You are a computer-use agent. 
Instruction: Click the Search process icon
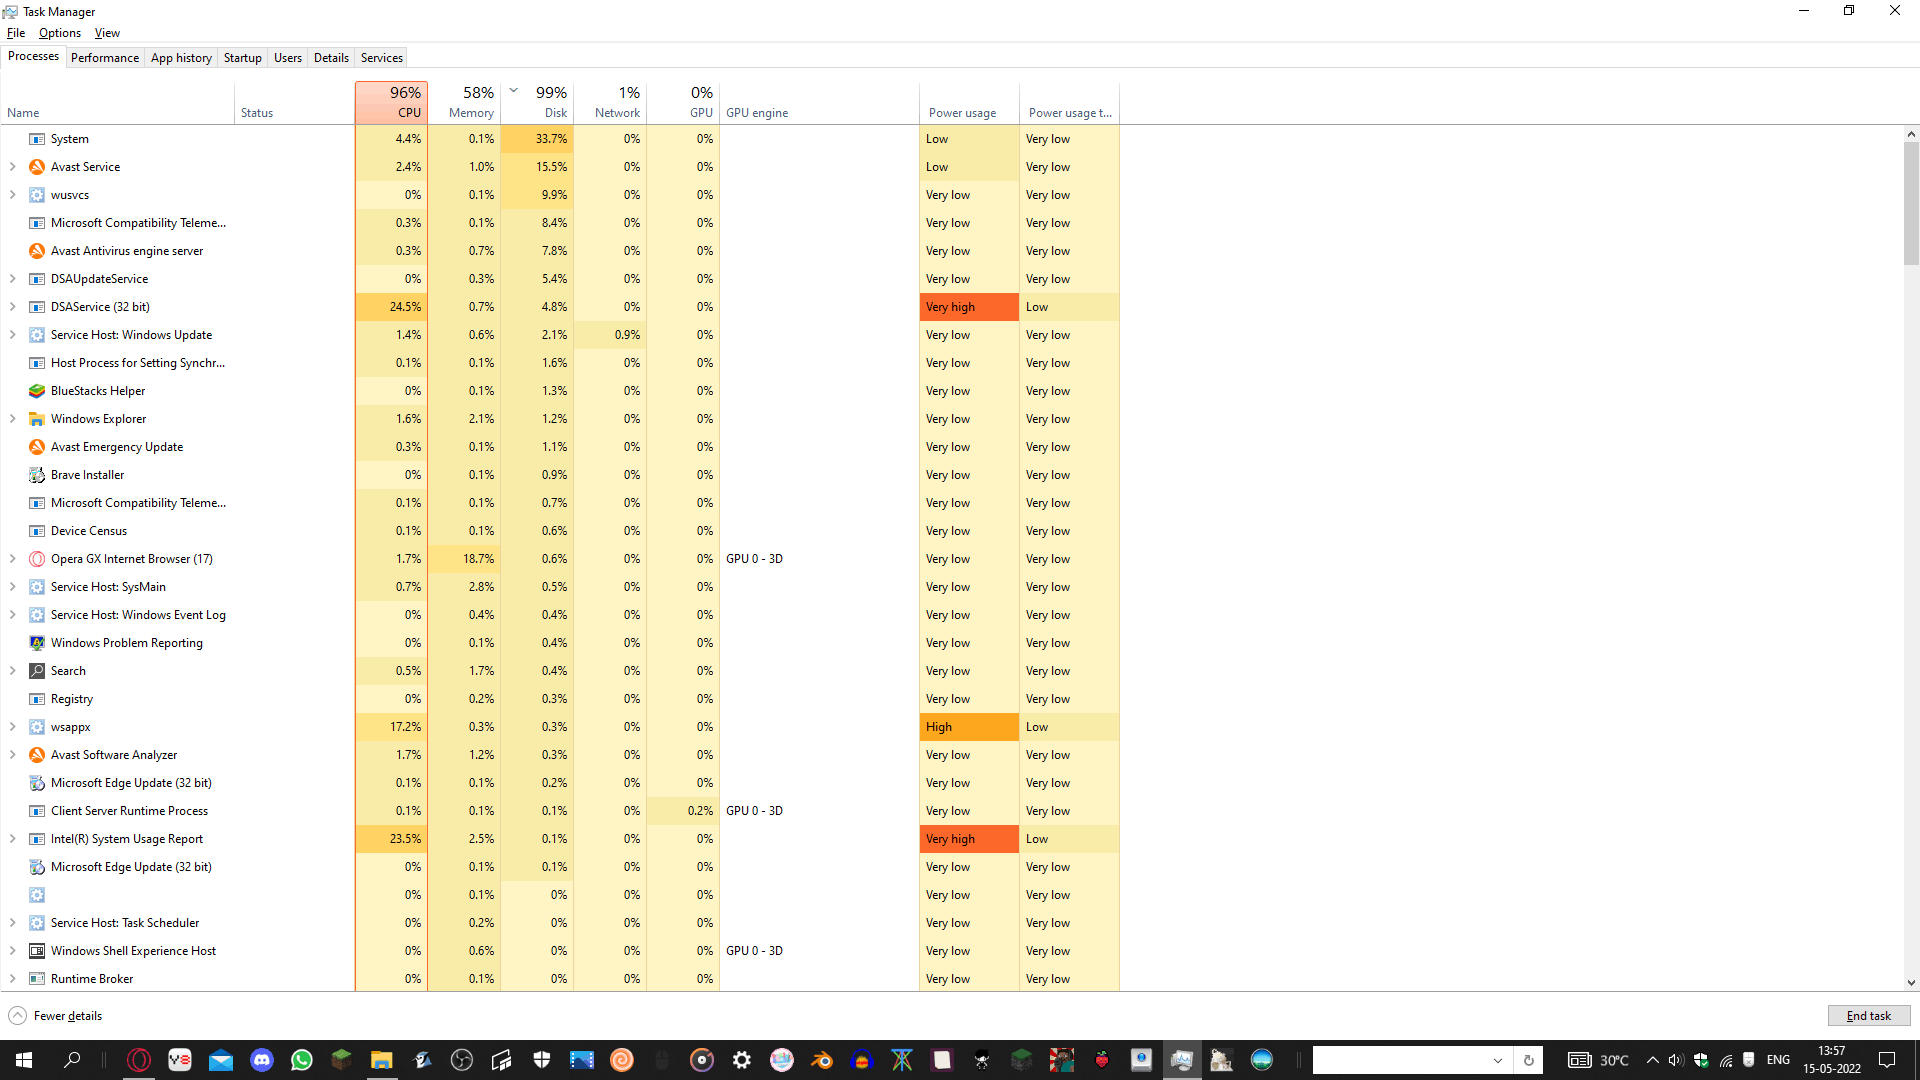(x=37, y=671)
